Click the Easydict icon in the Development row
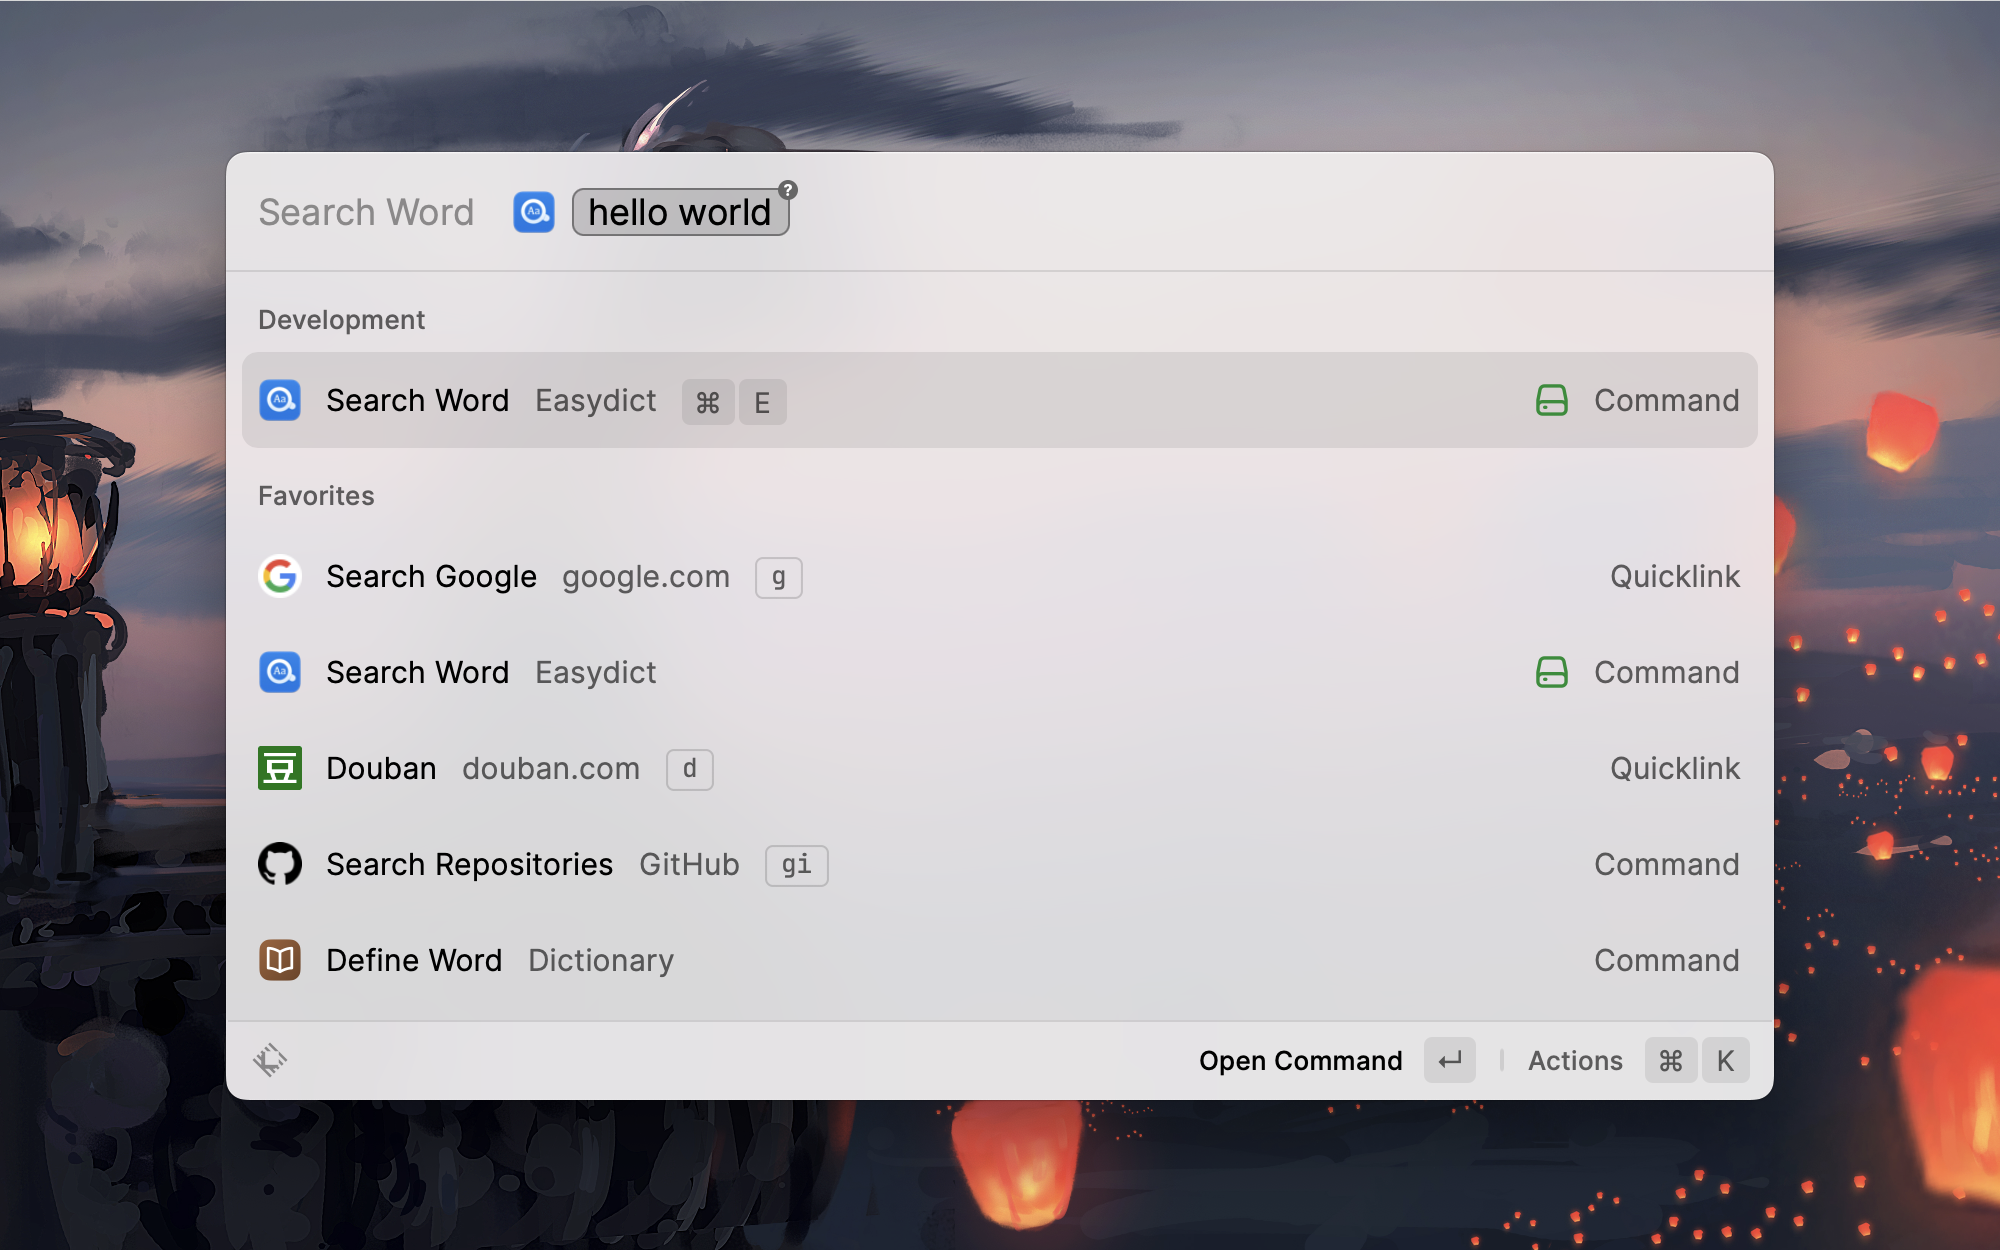The image size is (2000, 1250). pyautogui.click(x=280, y=400)
